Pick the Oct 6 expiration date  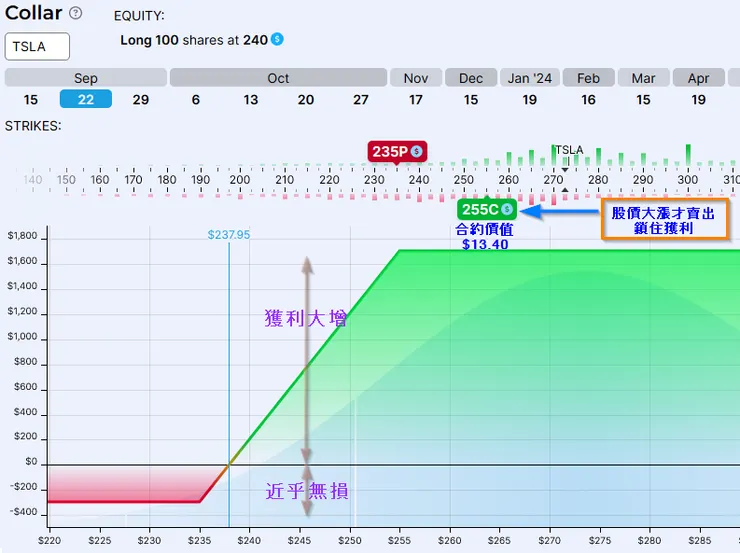click(196, 100)
